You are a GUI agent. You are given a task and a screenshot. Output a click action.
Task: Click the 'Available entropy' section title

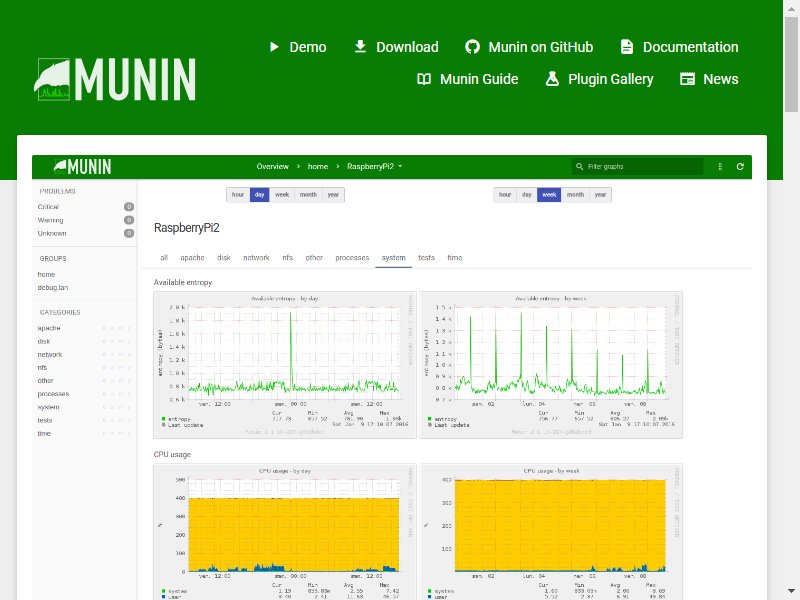(183, 283)
